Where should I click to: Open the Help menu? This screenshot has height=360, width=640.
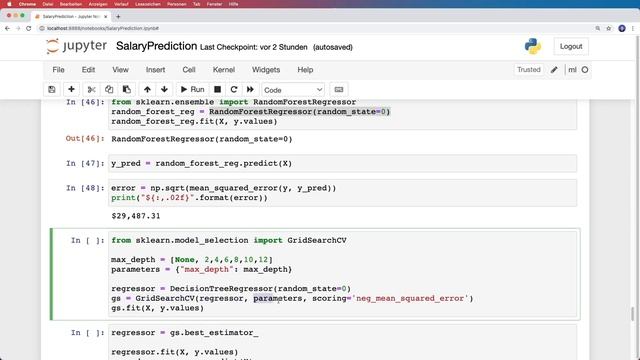pyautogui.click(x=305, y=70)
